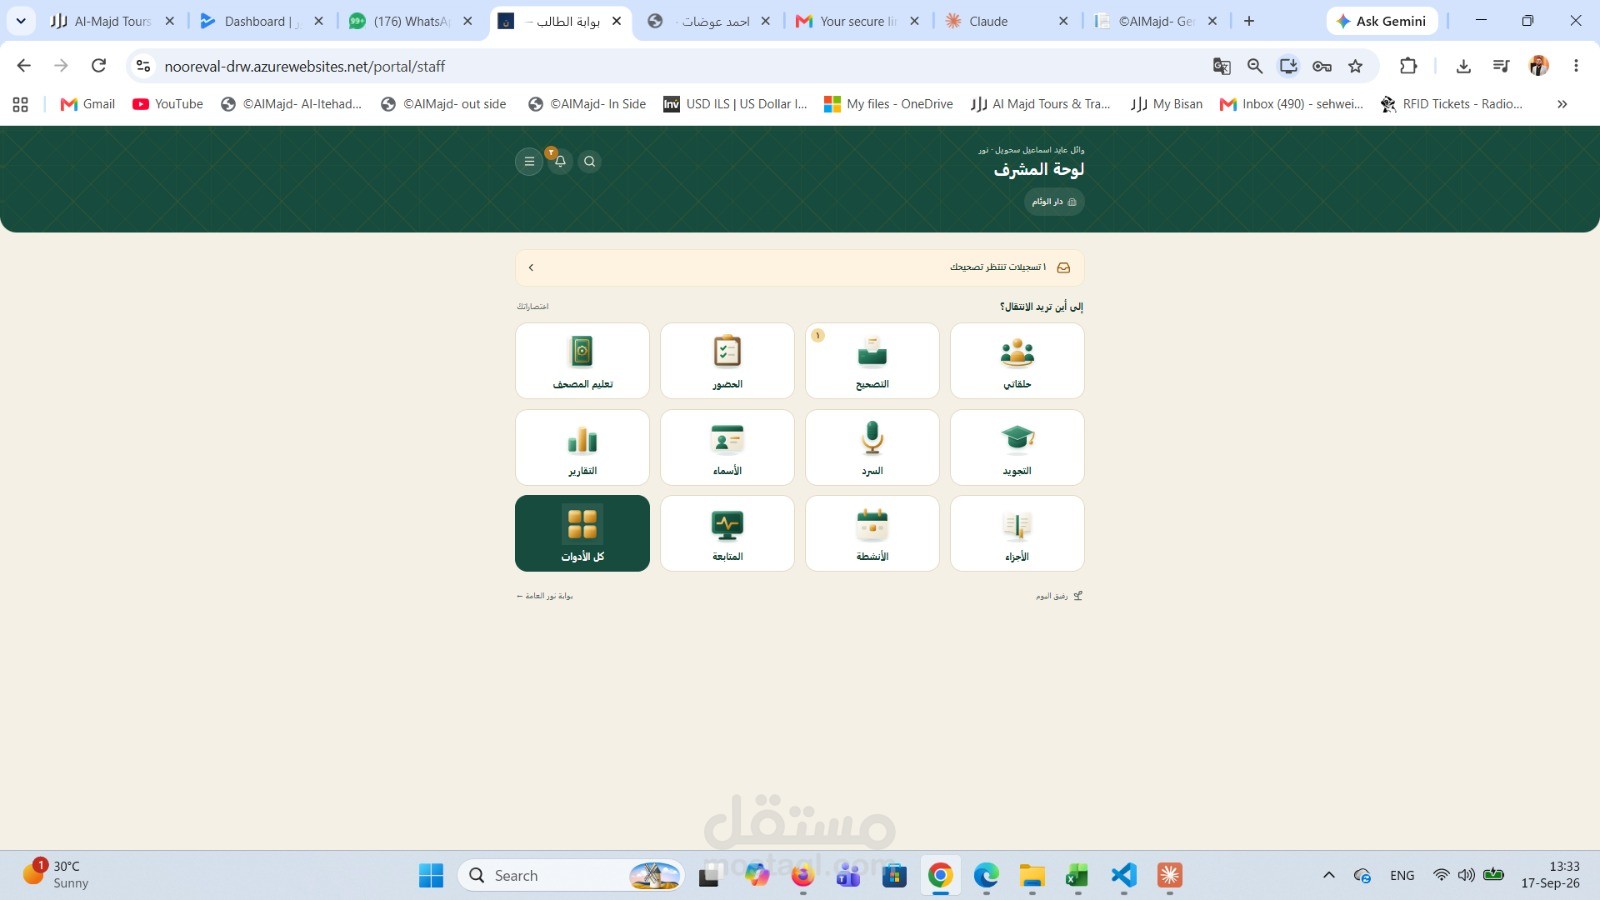Screen dimensions: 1600x900
Task: Click the translate page icon
Action: point(1221,66)
